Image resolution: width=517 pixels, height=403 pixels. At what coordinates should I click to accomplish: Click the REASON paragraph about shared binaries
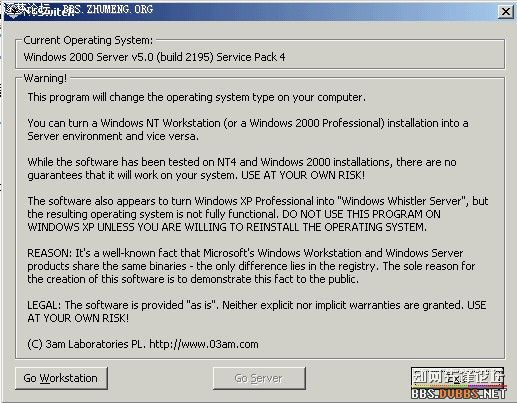coord(251,266)
